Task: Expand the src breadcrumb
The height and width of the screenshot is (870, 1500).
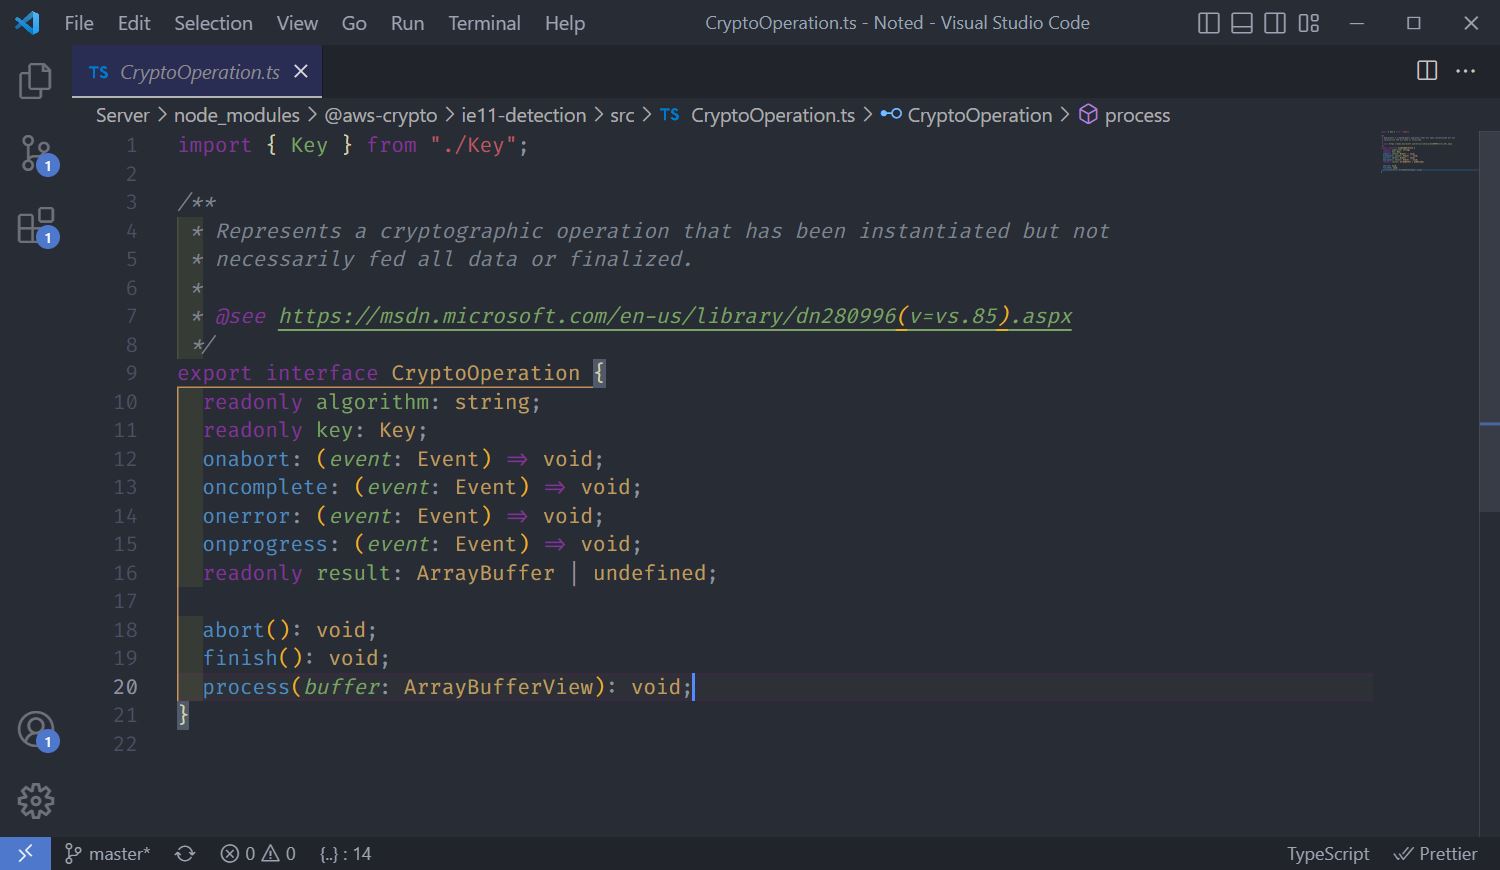Action: point(622,115)
